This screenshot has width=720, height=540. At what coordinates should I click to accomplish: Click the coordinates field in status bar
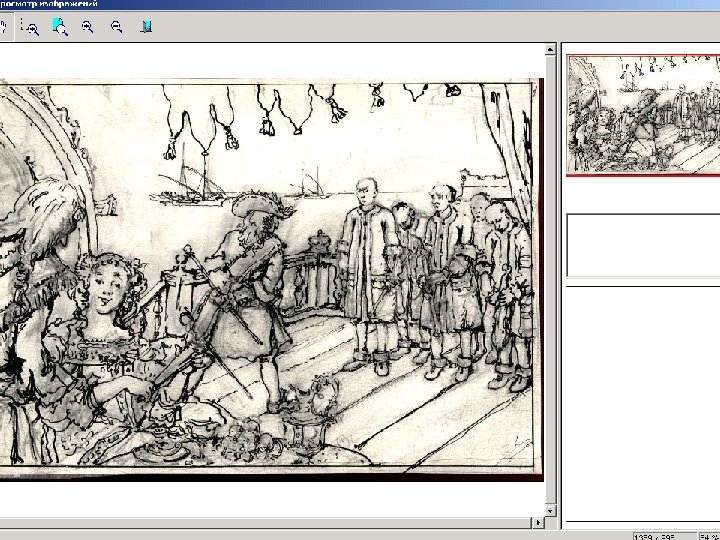(x=664, y=536)
